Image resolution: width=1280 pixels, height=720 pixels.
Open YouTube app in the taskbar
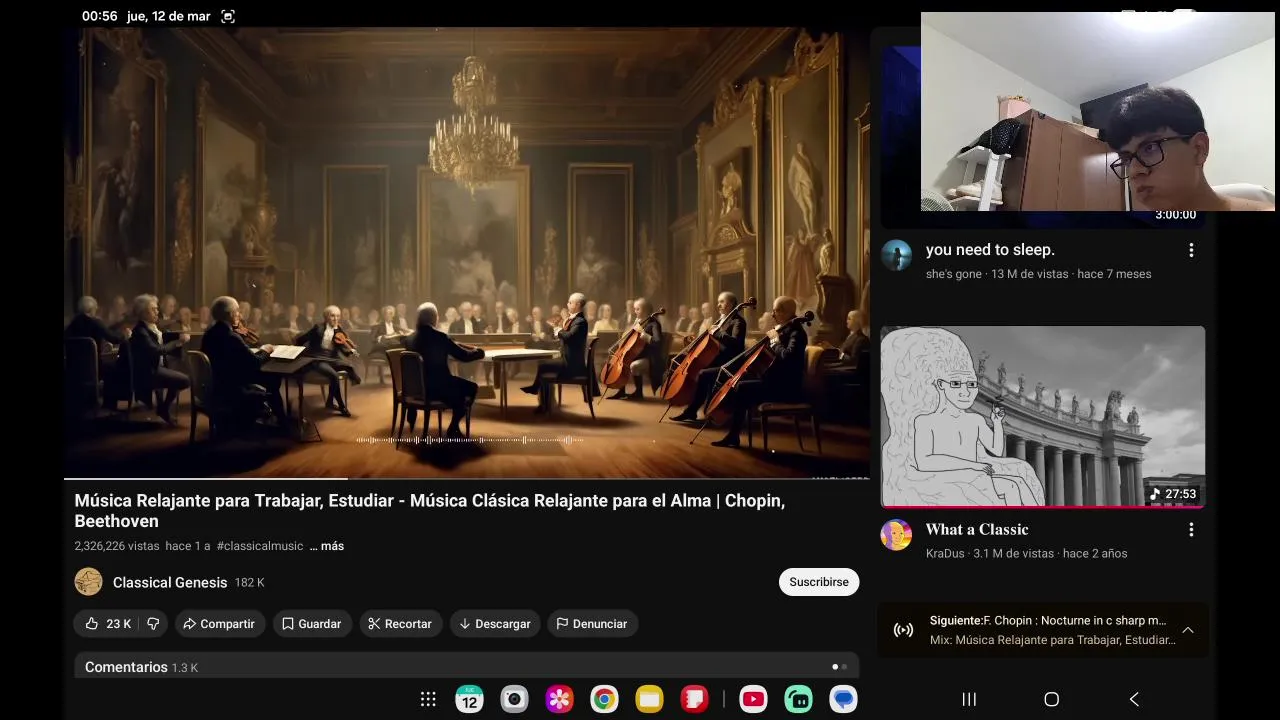(x=753, y=699)
